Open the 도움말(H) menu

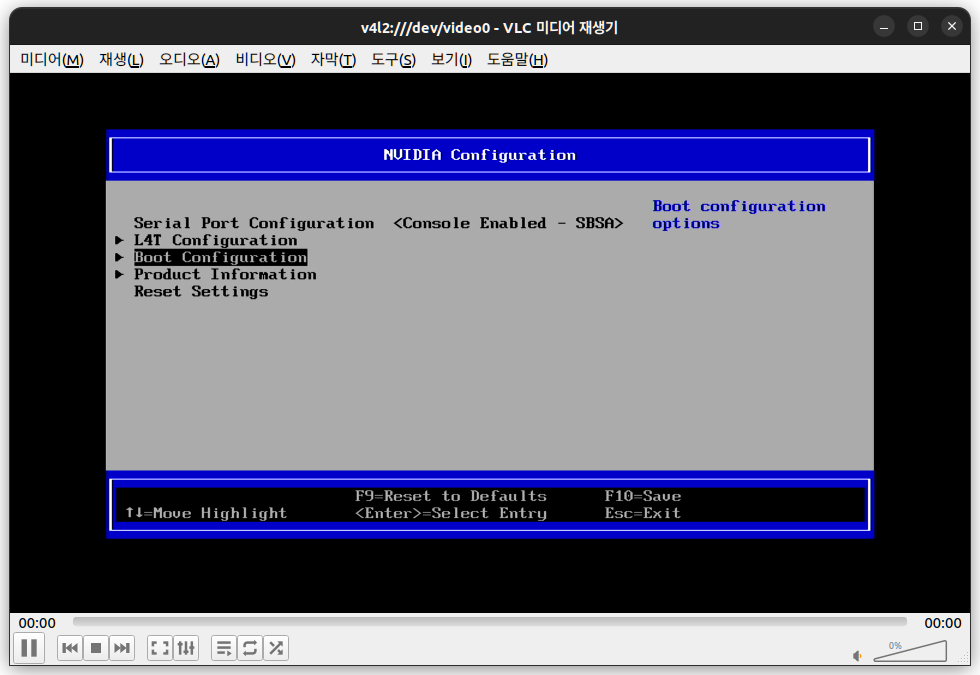tap(517, 59)
